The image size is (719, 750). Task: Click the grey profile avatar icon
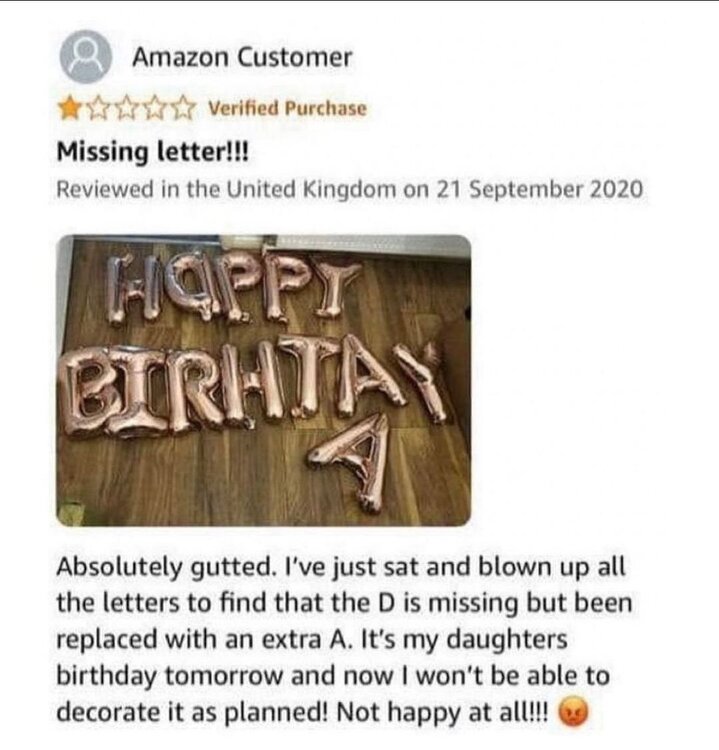click(x=84, y=59)
